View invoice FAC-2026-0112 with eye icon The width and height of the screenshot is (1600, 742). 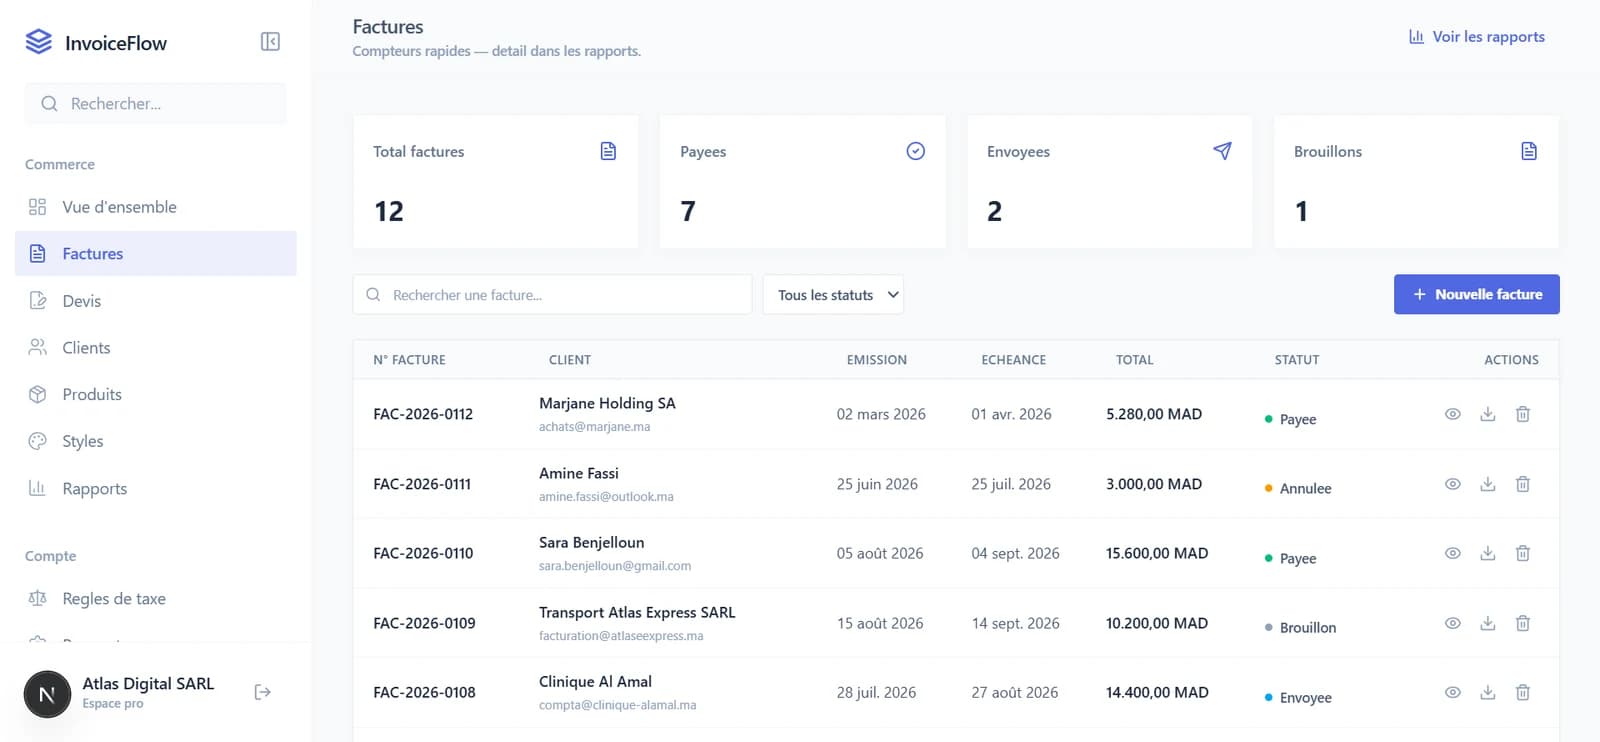[1453, 414]
